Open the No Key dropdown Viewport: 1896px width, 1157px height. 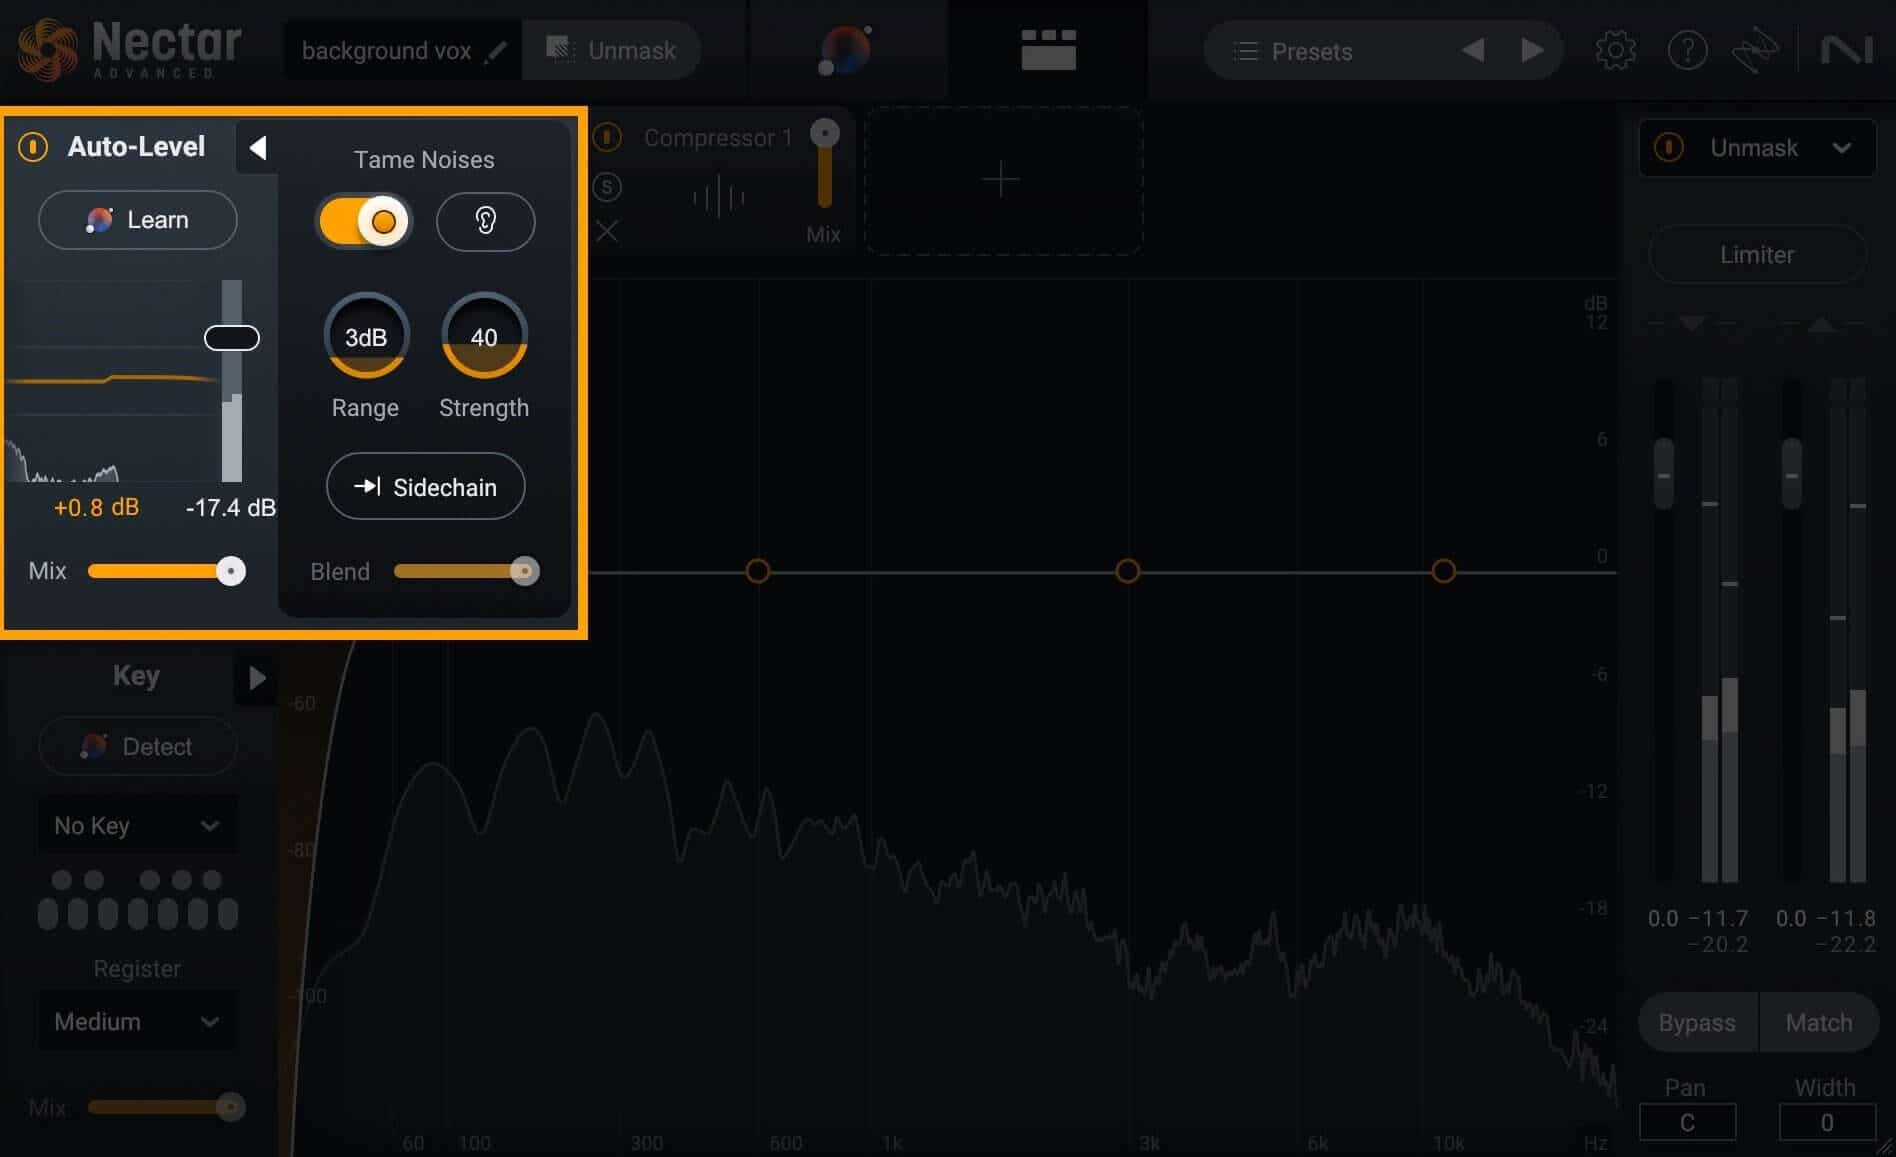tap(138, 825)
